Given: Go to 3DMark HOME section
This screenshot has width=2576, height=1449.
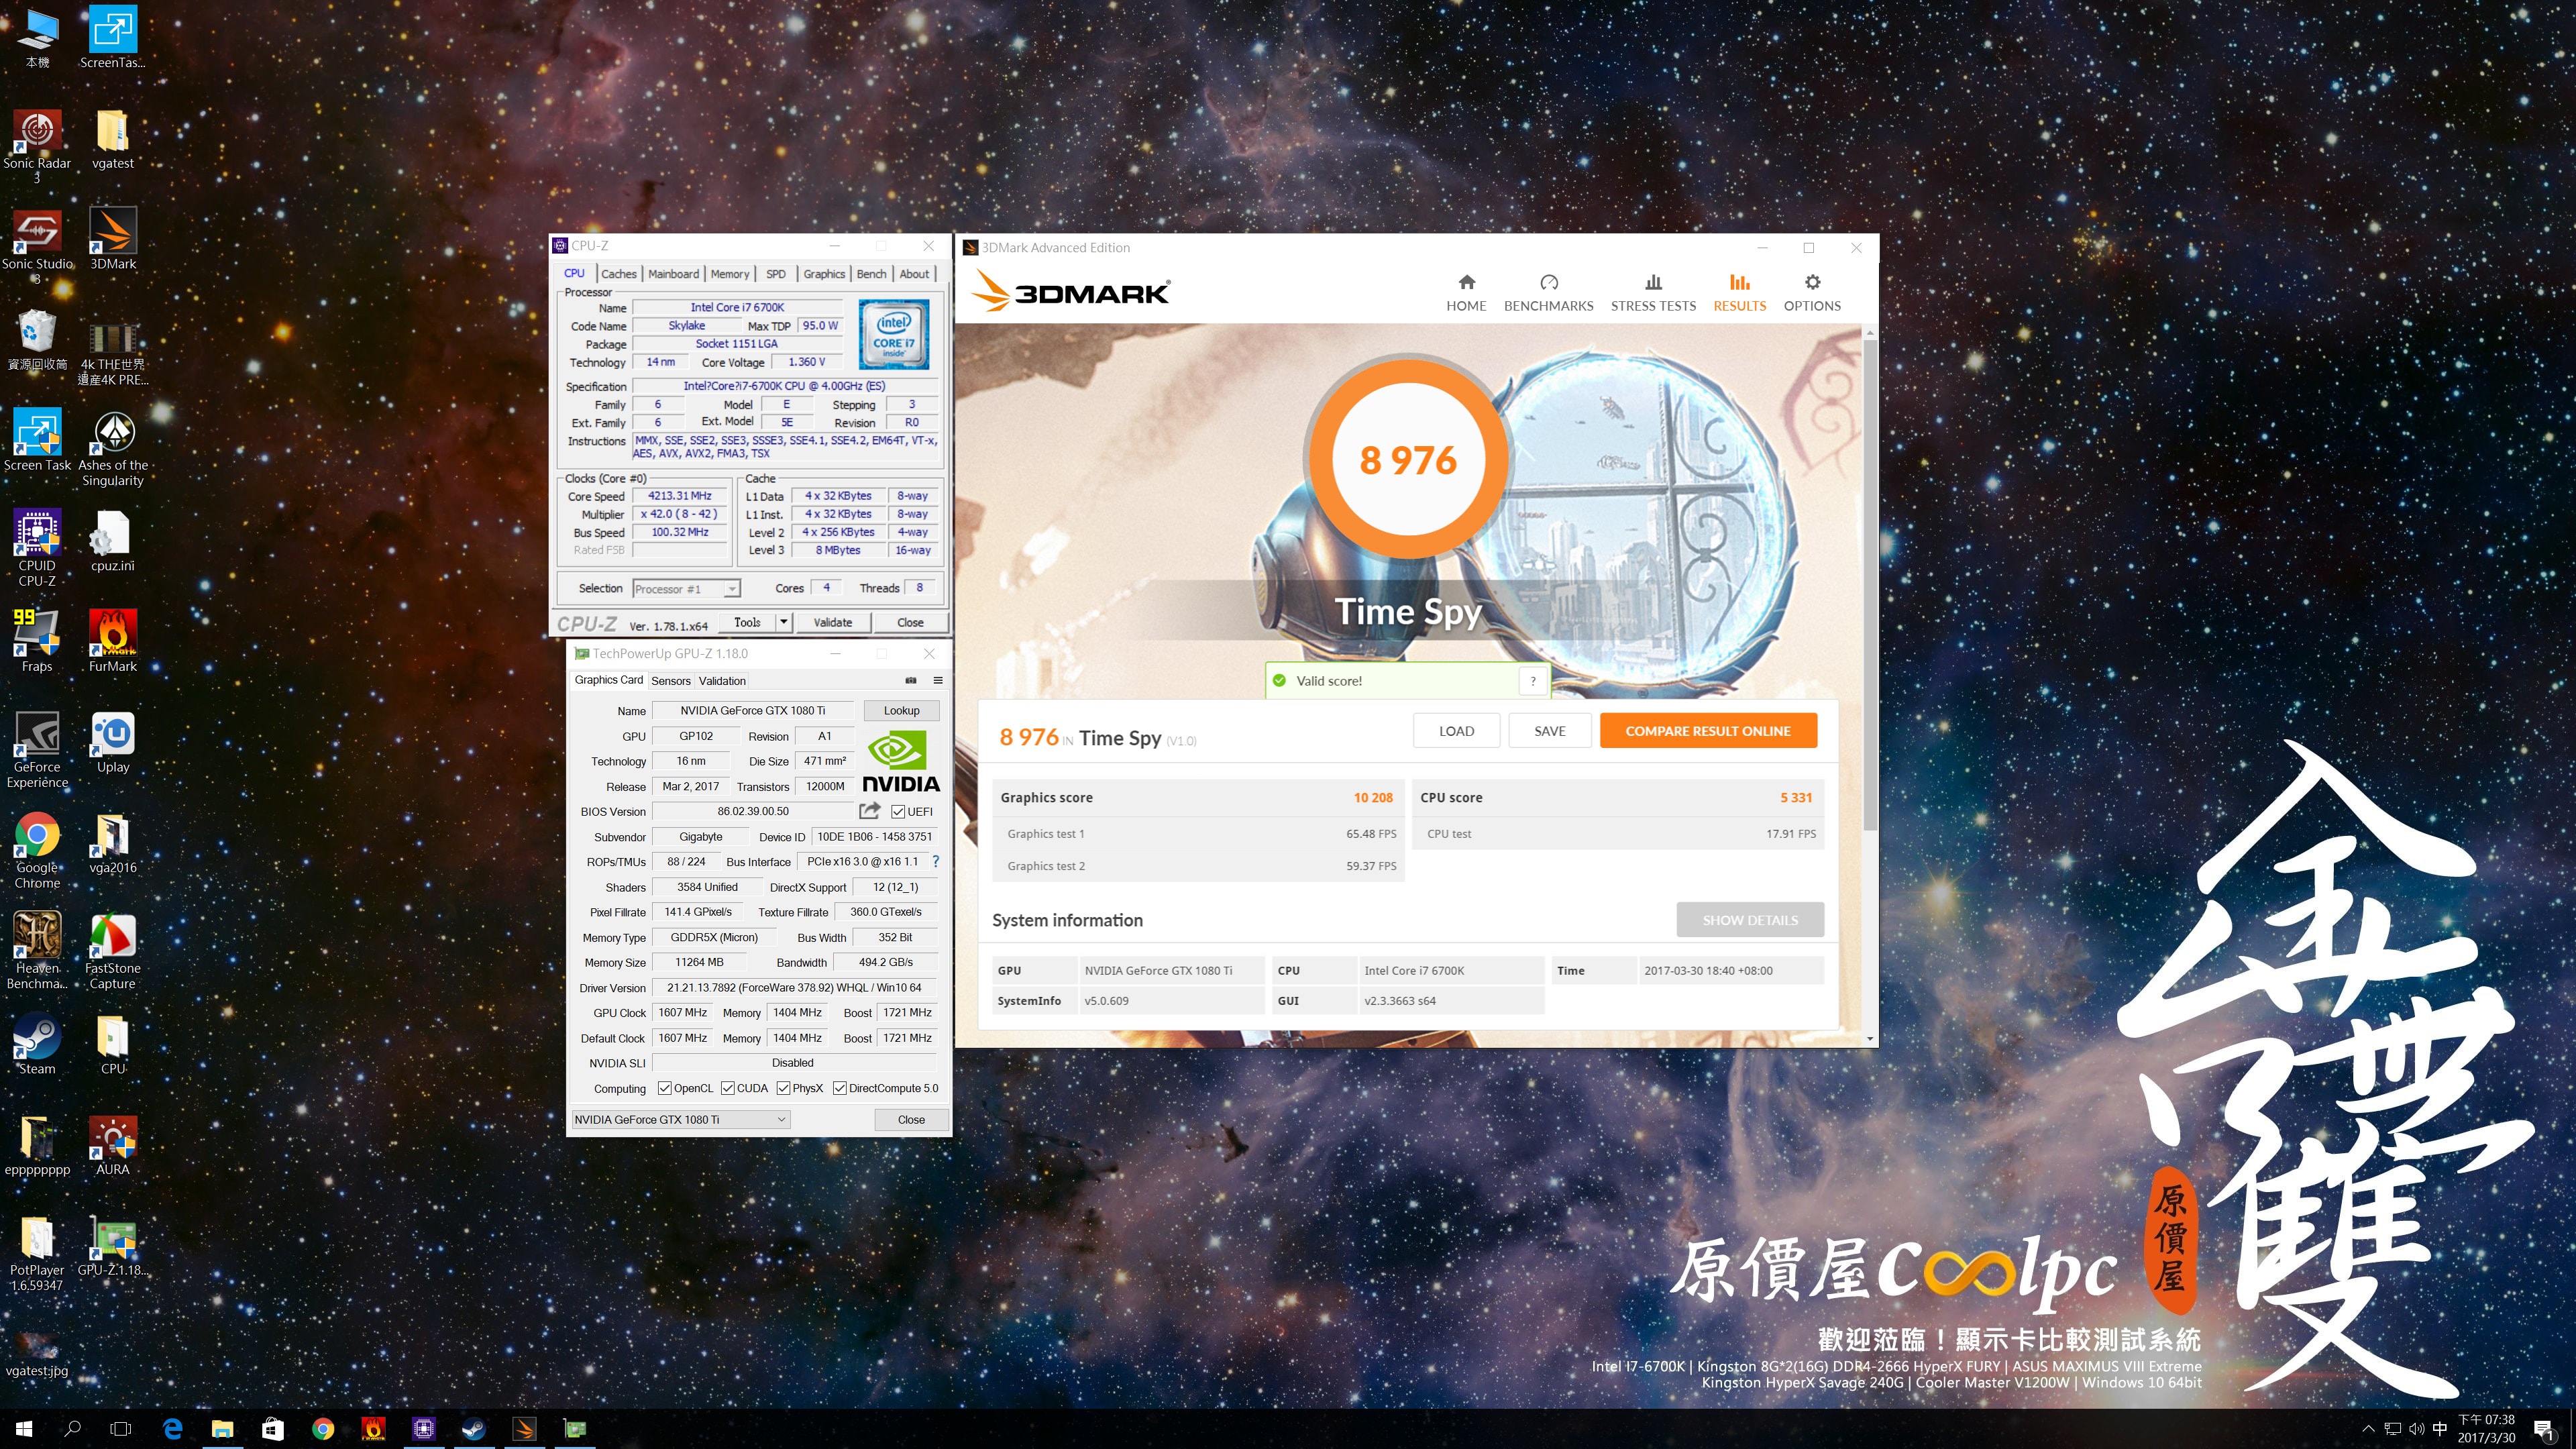Looking at the screenshot, I should [x=1466, y=293].
